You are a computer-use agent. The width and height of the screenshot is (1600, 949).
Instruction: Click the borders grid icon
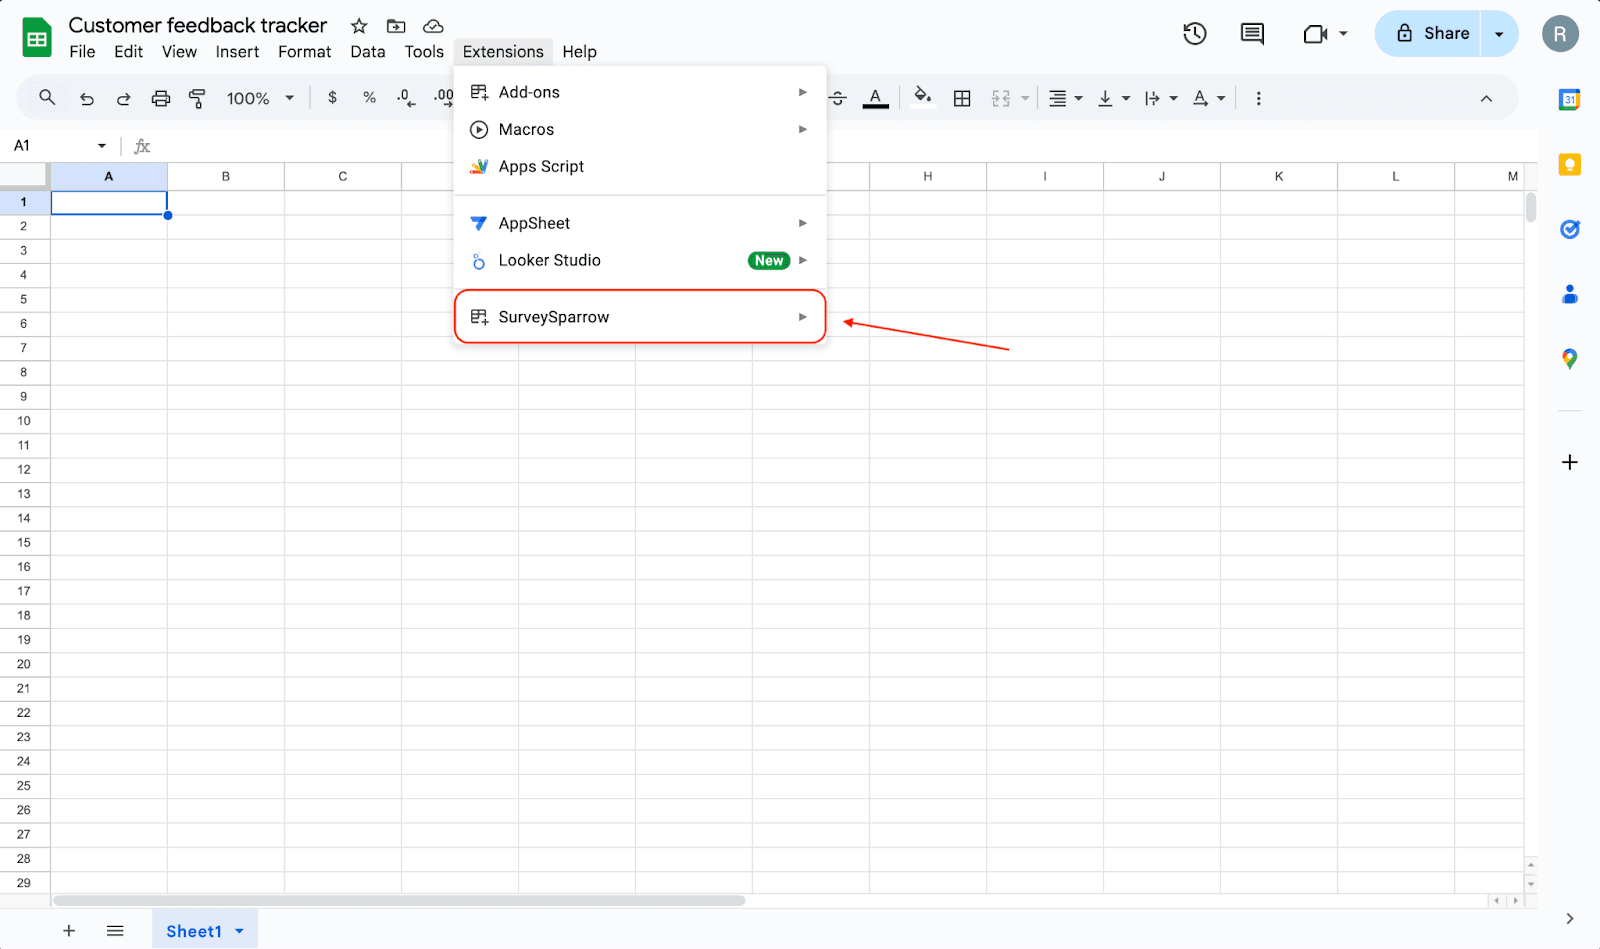pos(962,98)
